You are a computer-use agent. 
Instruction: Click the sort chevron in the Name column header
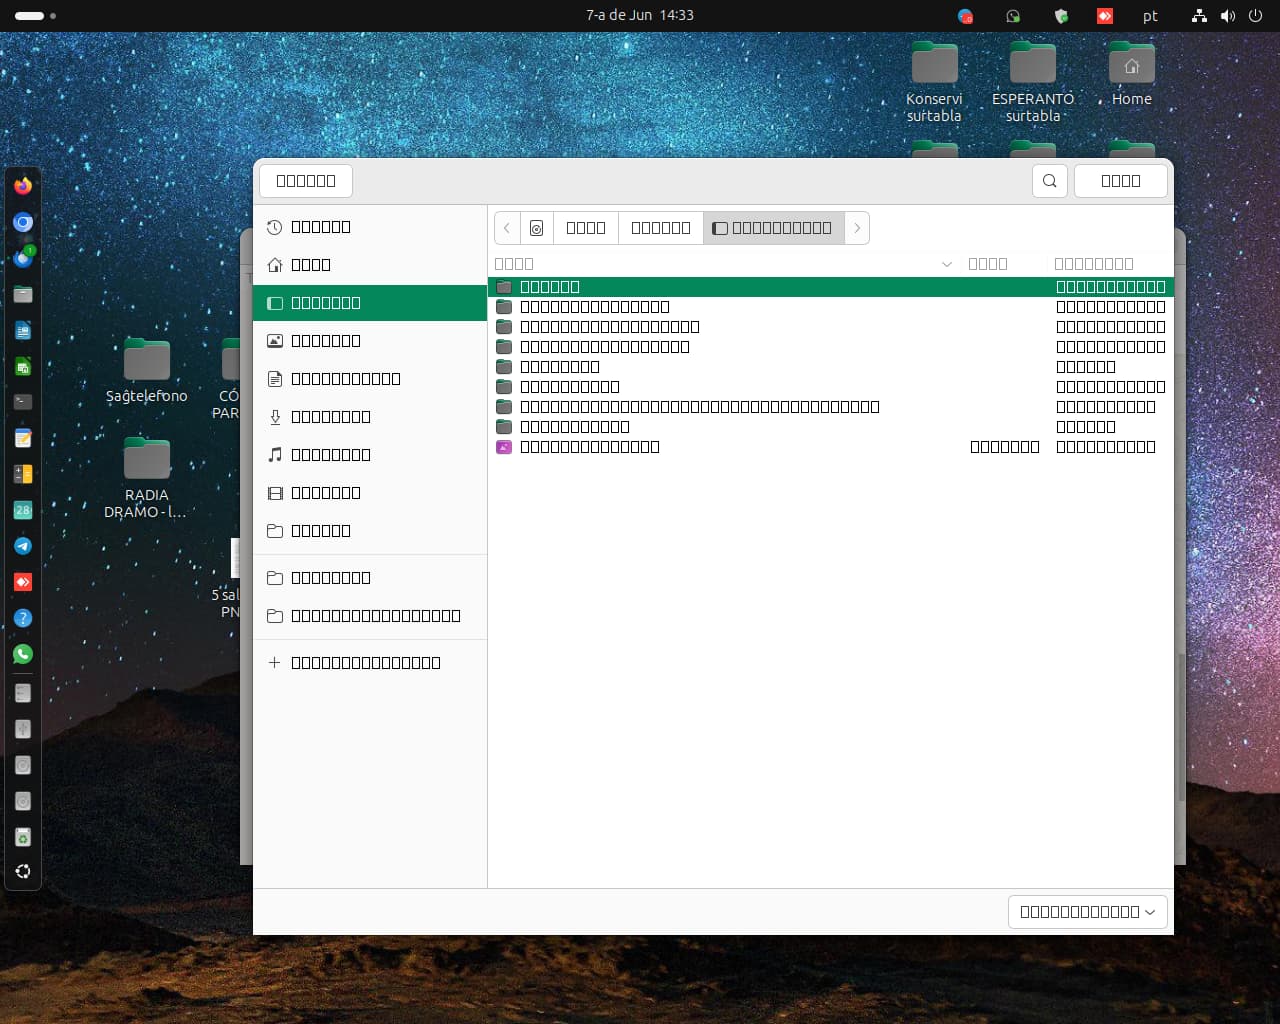[x=946, y=264]
